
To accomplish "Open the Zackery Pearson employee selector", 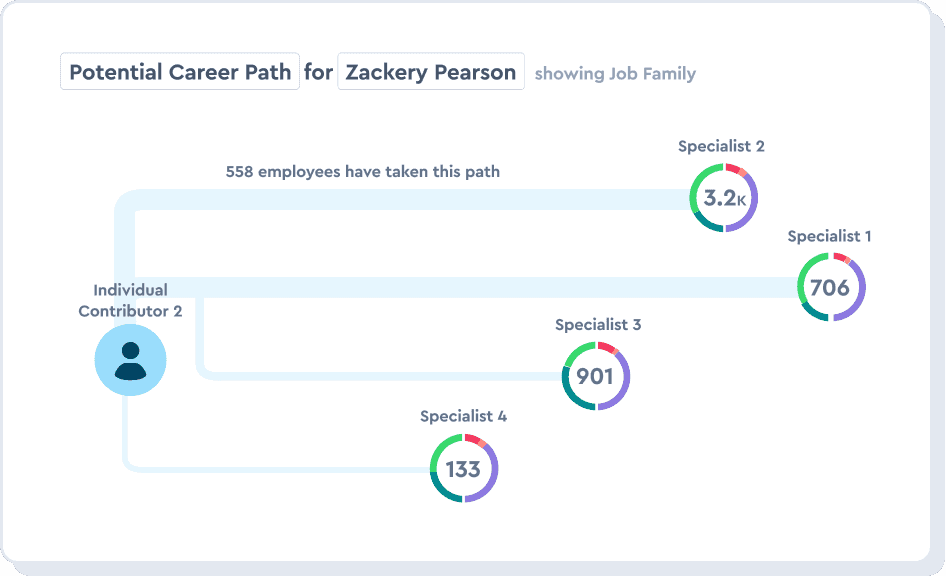I will (431, 72).
